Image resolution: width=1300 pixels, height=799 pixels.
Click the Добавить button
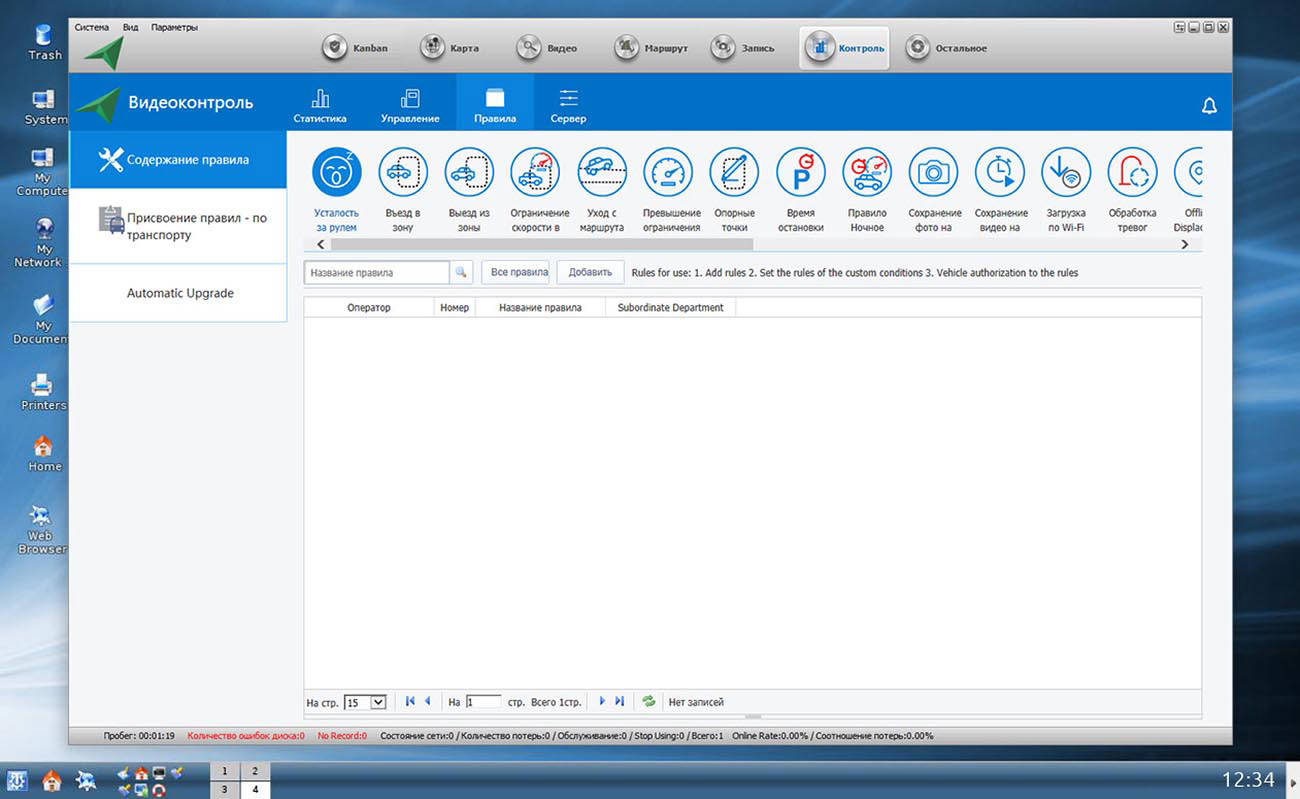coord(590,272)
